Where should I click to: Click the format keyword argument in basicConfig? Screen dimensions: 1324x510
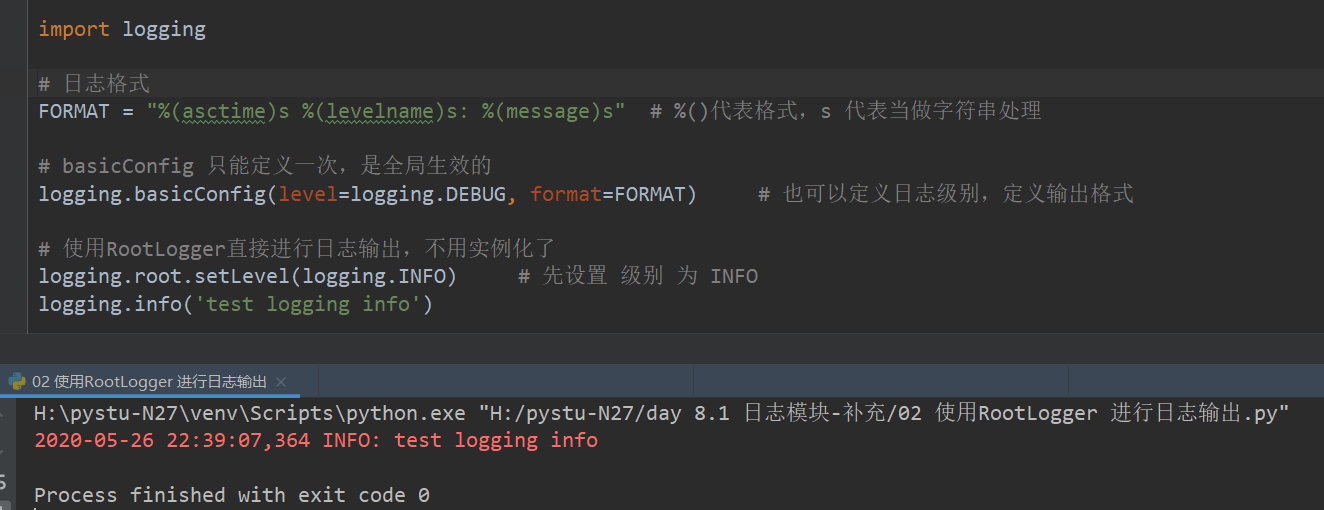(566, 193)
